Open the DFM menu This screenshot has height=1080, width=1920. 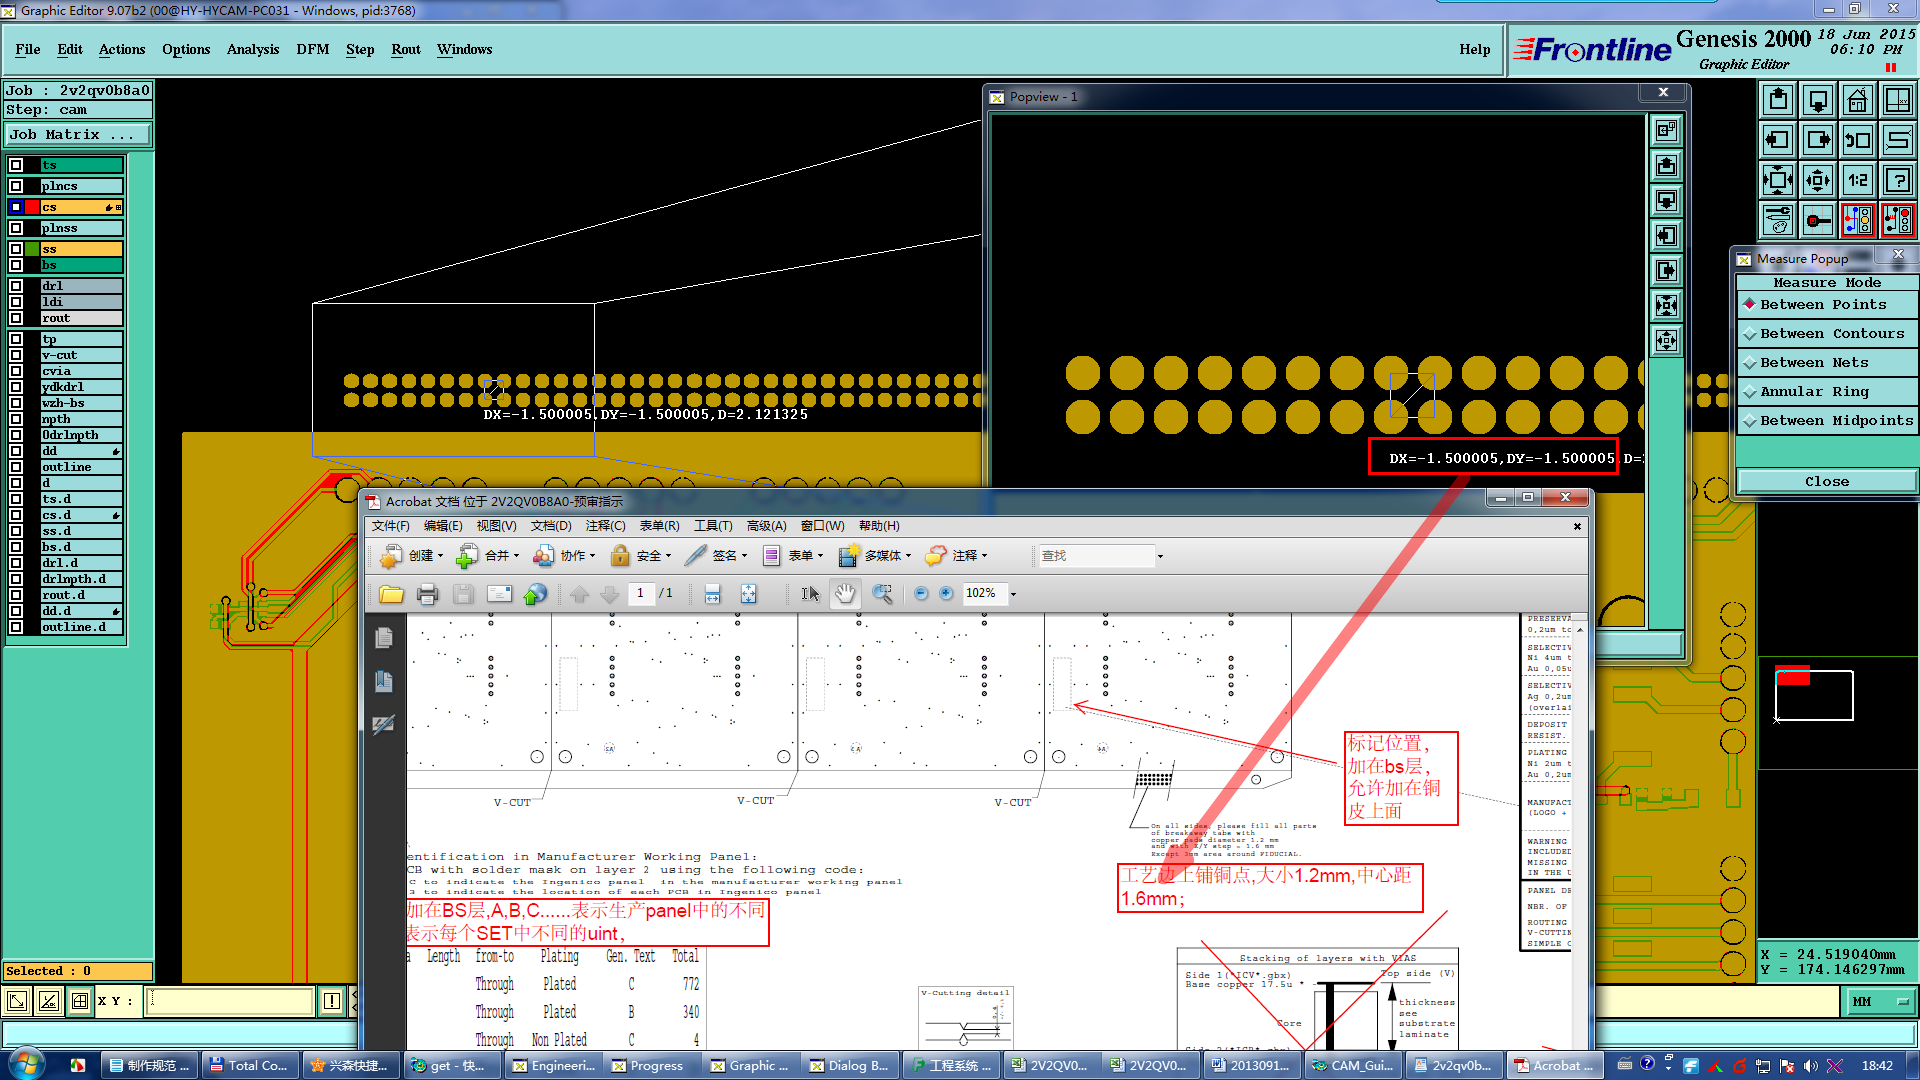(312, 49)
